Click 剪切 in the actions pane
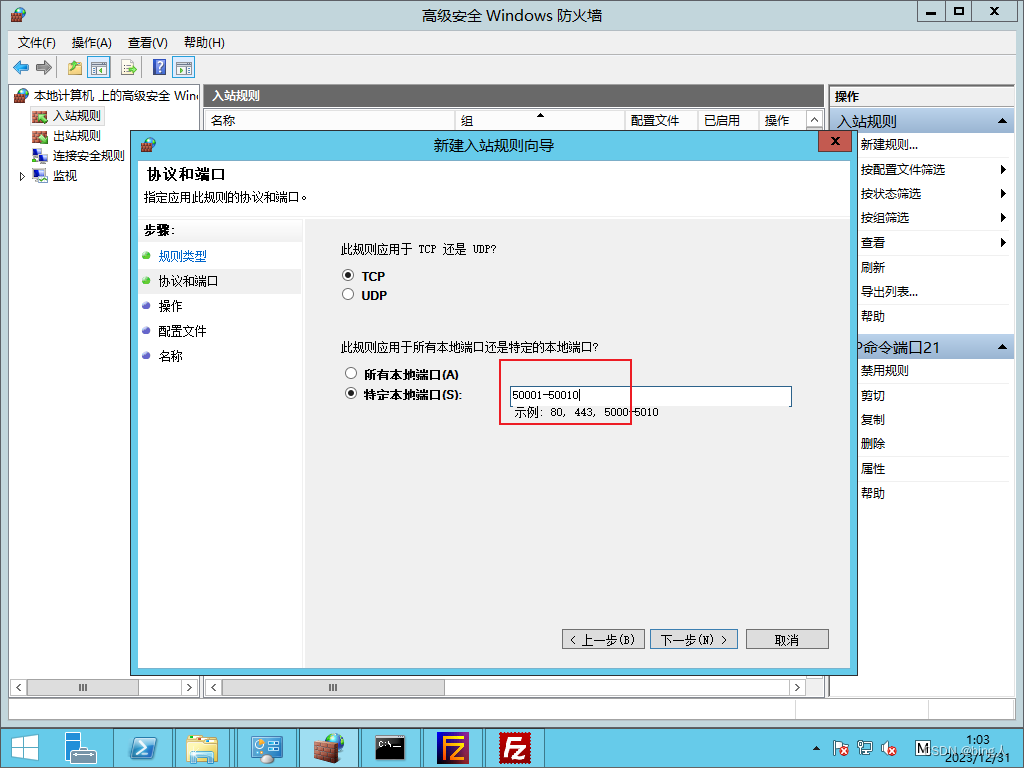The height and width of the screenshot is (768, 1024). click(x=872, y=396)
